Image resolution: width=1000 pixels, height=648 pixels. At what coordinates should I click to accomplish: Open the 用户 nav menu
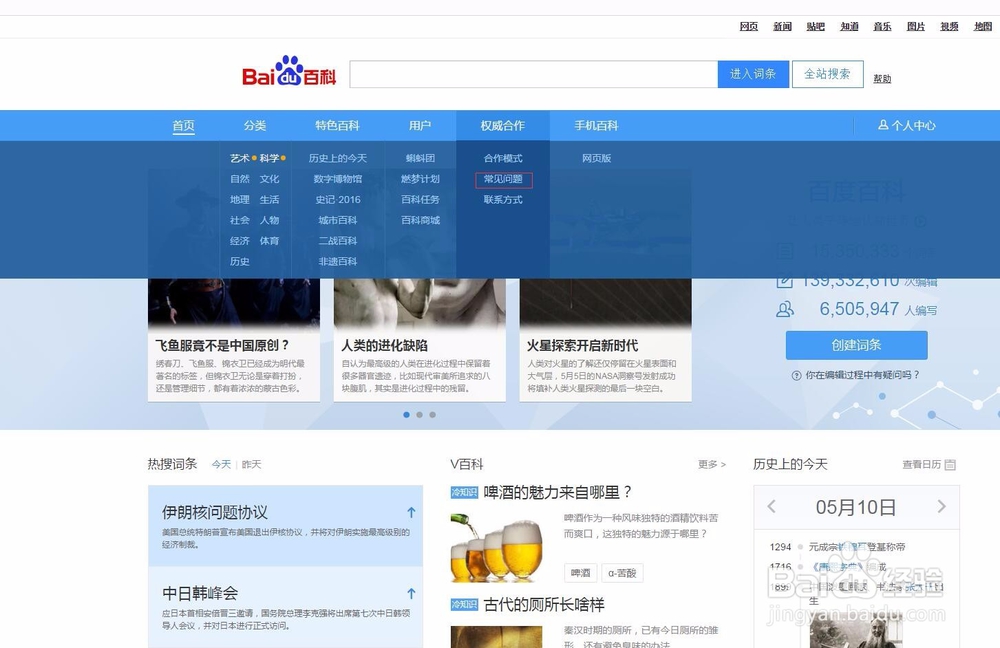(420, 126)
